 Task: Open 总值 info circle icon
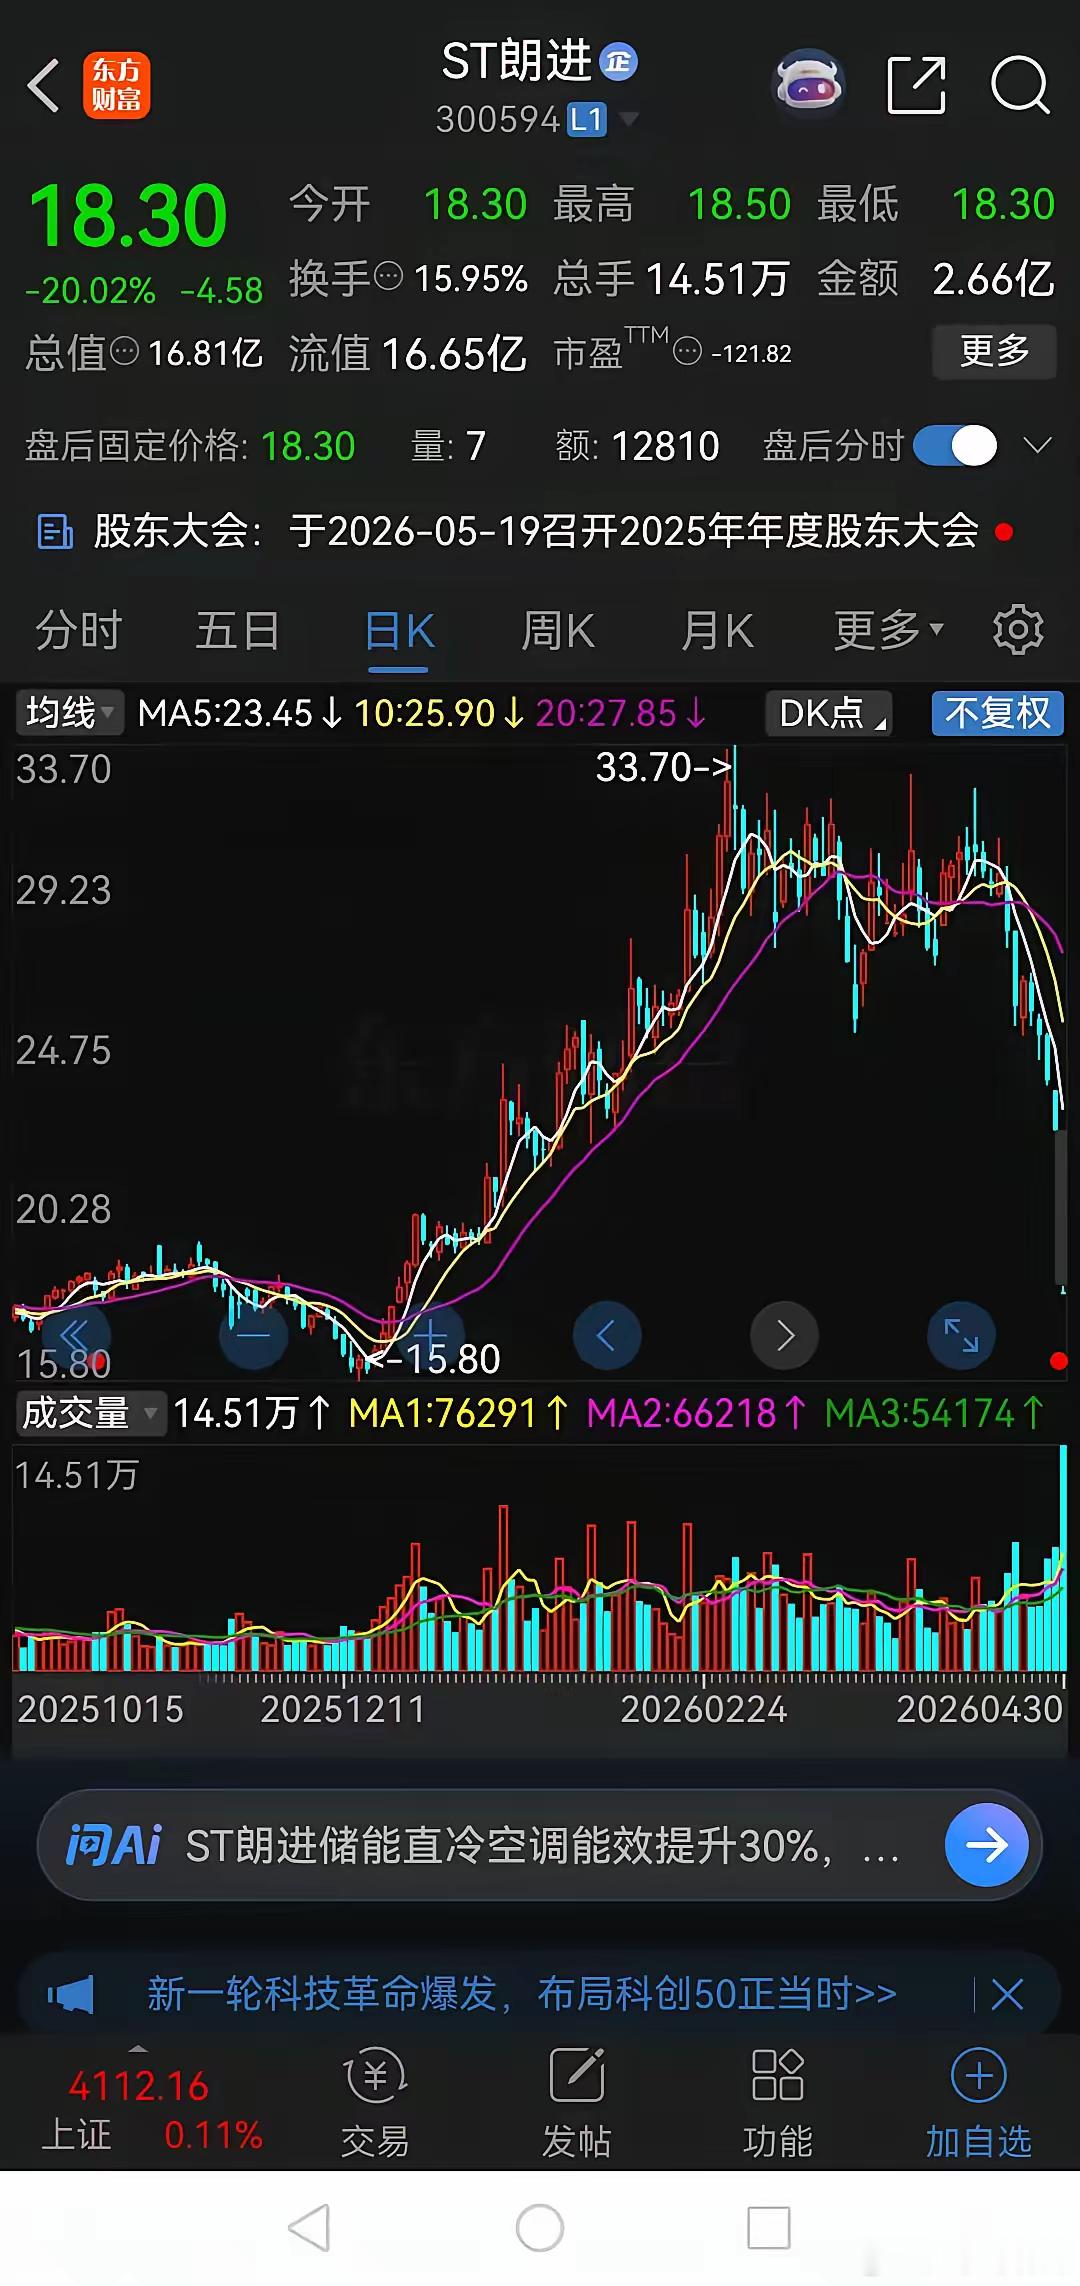(x=124, y=352)
